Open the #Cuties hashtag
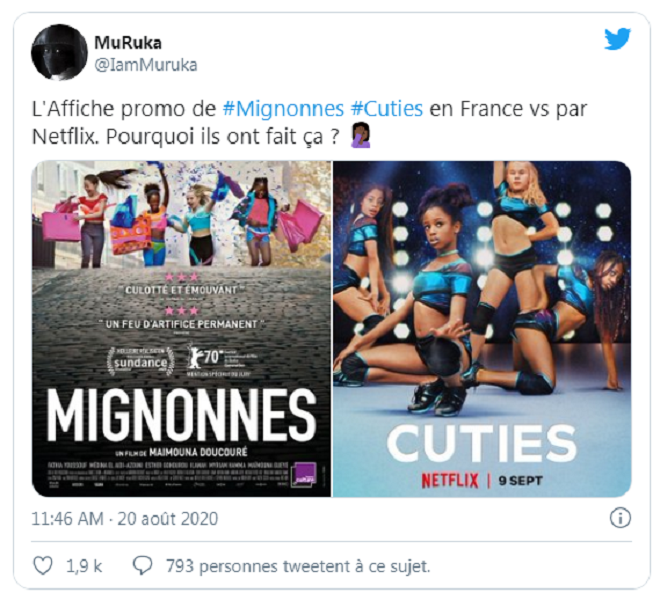Image resolution: width=660 pixels, height=600 pixels. tap(387, 109)
